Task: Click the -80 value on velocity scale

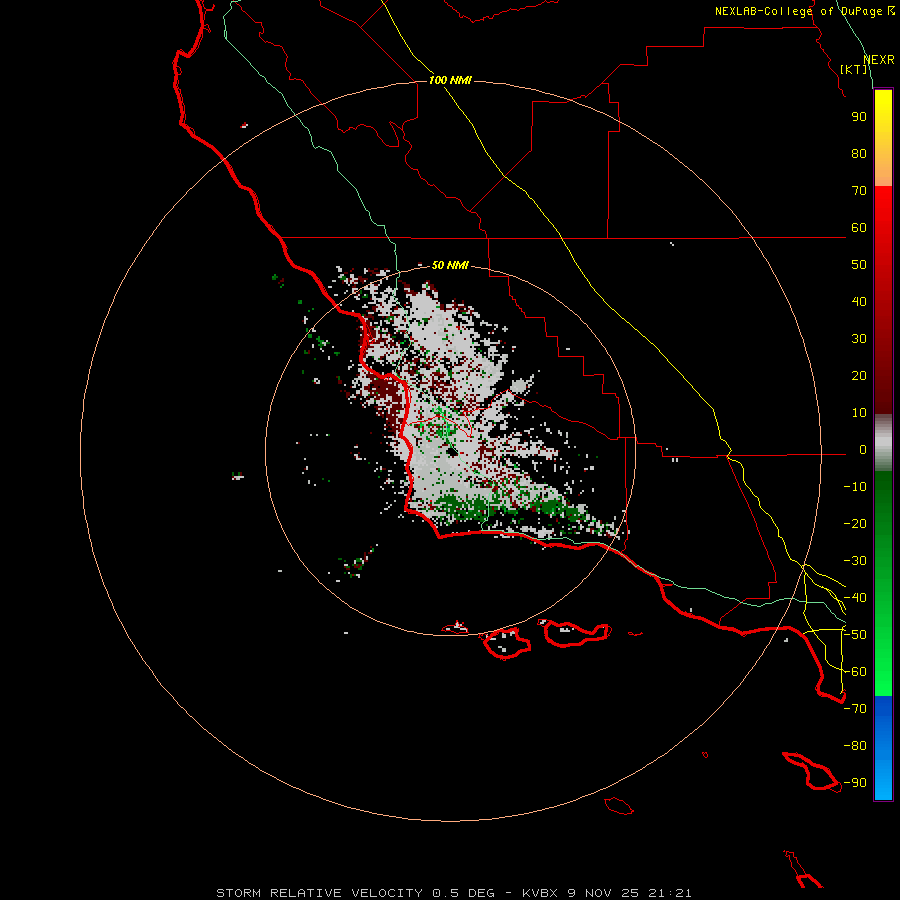Action: [x=855, y=746]
